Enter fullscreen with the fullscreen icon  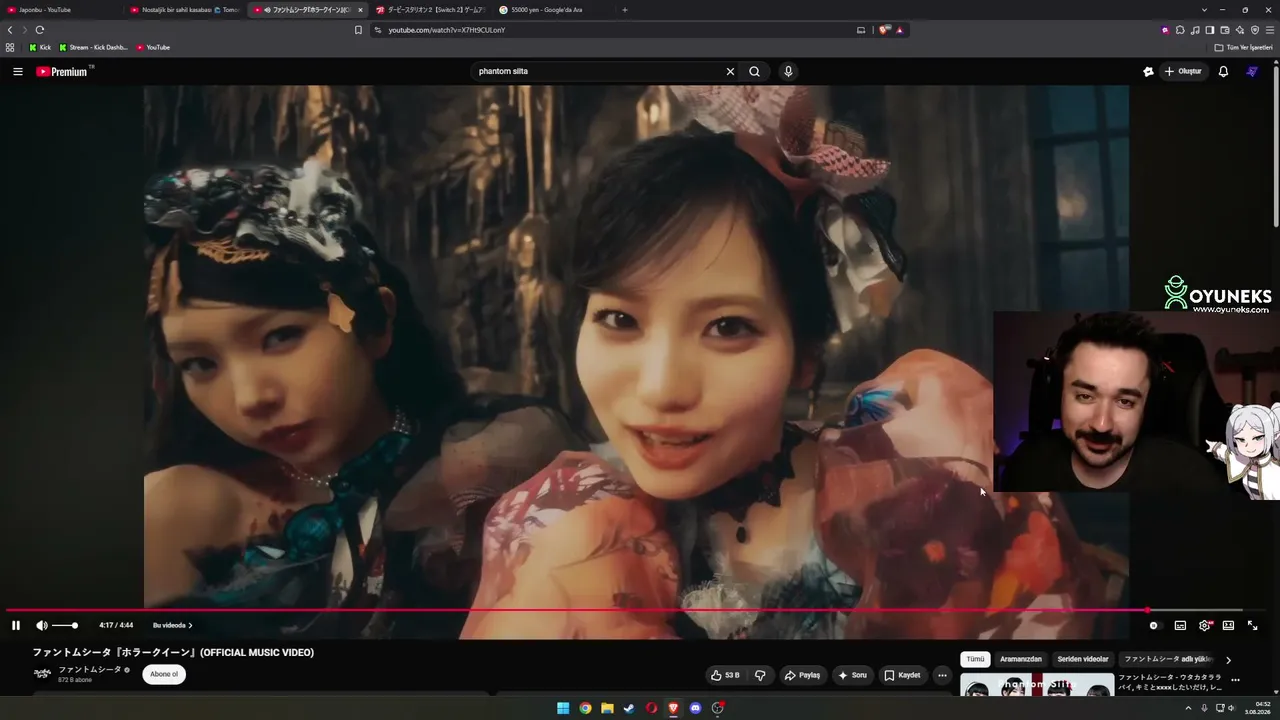click(1252, 625)
